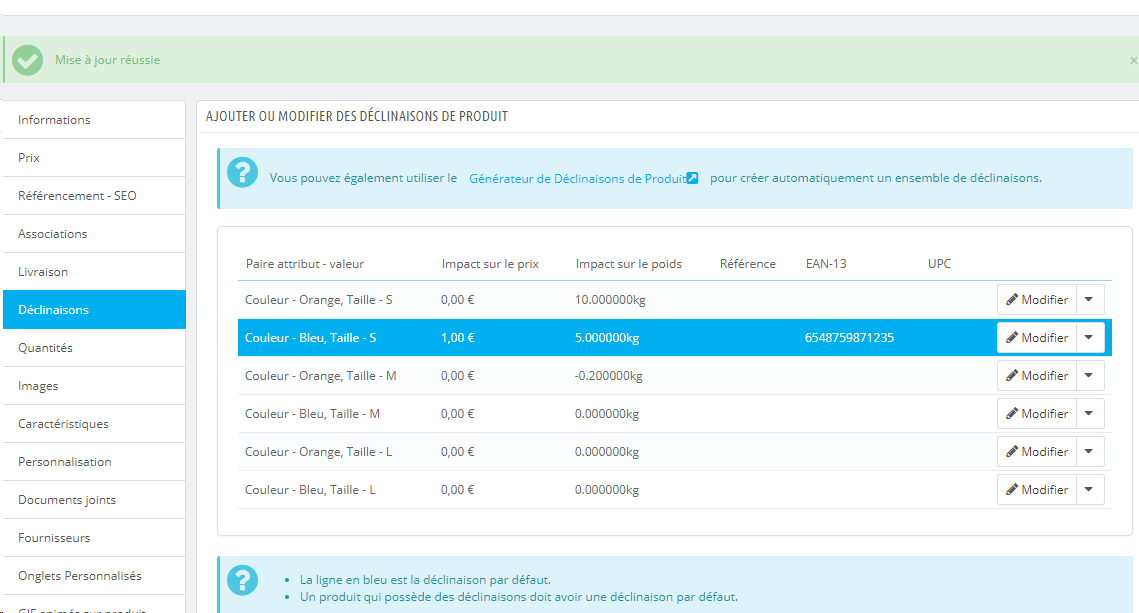This screenshot has height=613, width=1139.
Task: Click 'La ligne en bleu est la déclinaison par défaut' note
Action: tap(425, 580)
